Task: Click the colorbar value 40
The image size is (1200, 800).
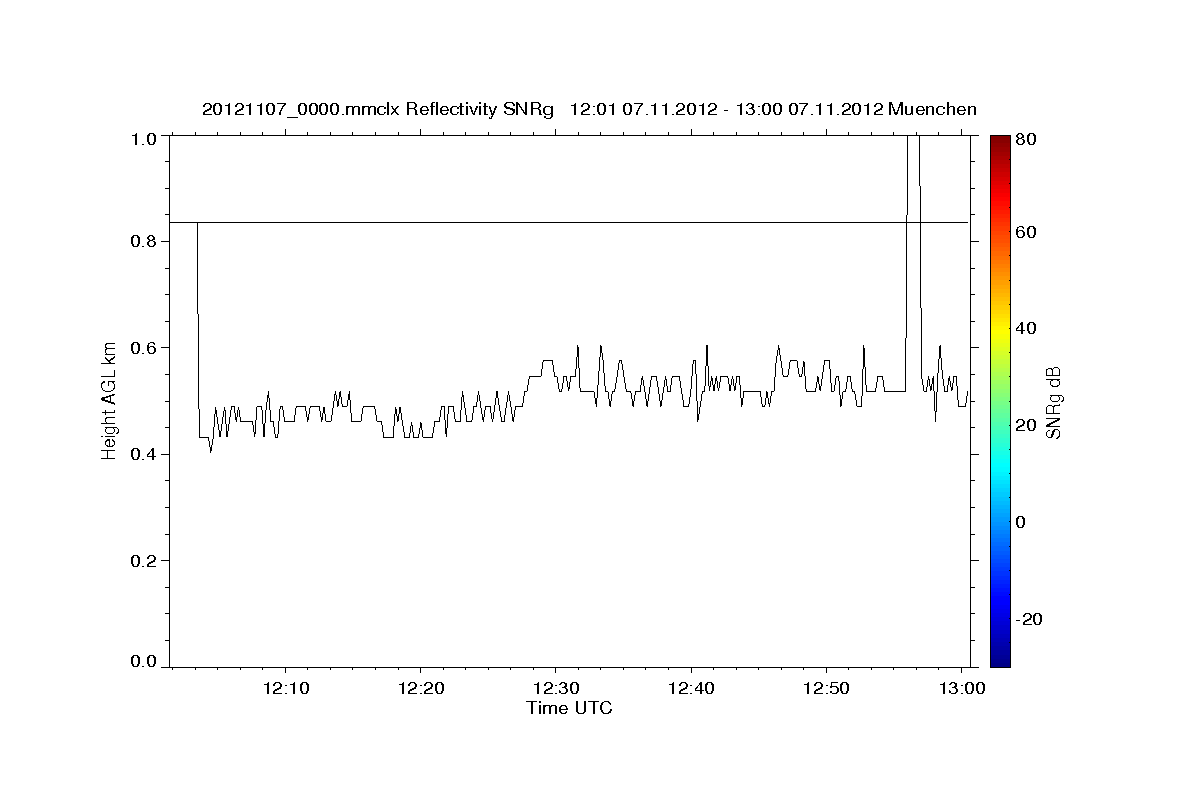Action: click(1025, 328)
